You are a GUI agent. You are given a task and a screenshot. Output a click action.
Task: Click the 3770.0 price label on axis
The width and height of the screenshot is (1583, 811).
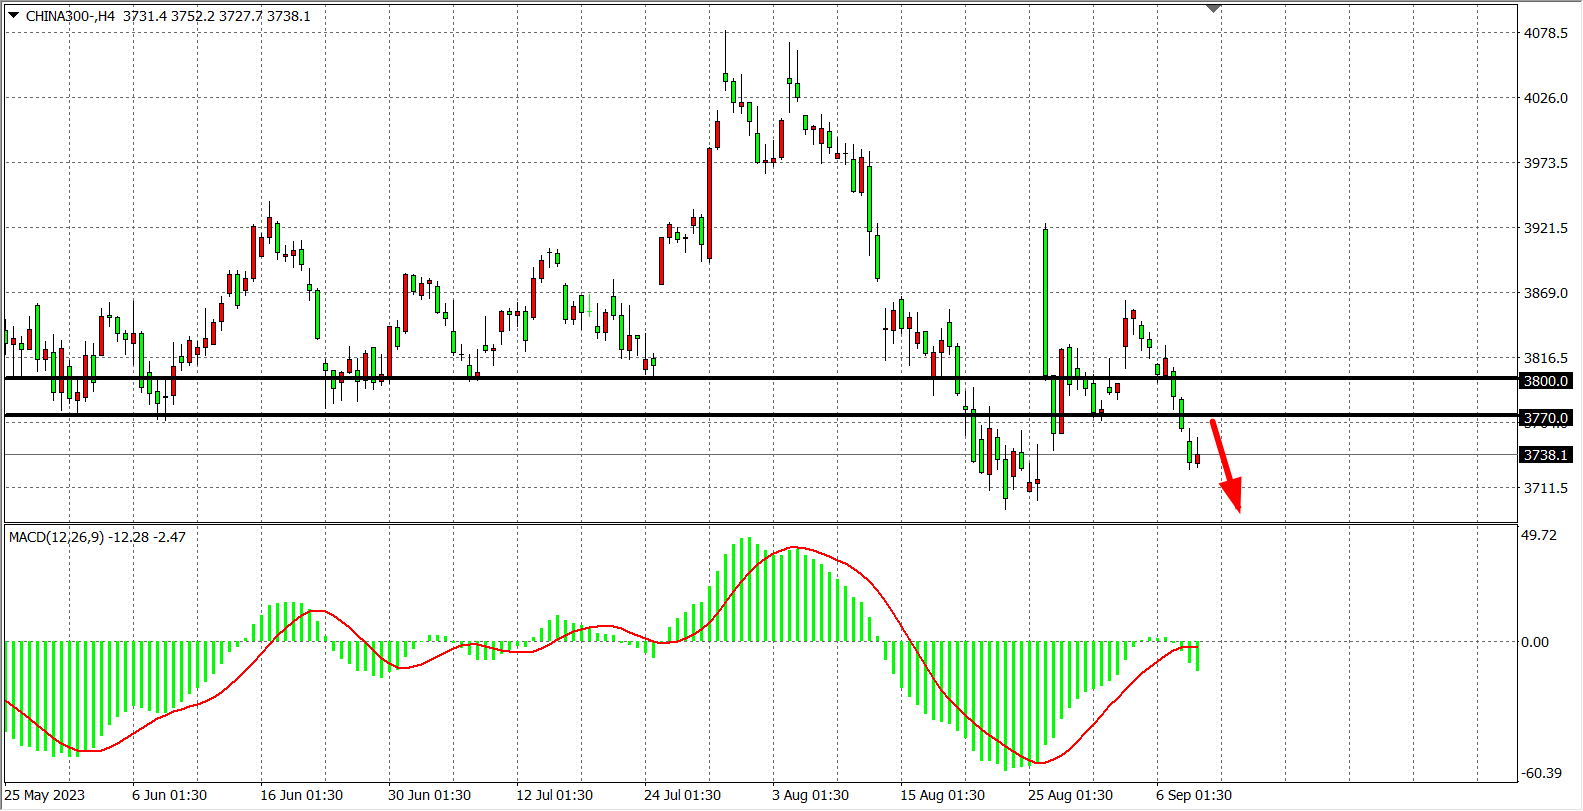1545,418
